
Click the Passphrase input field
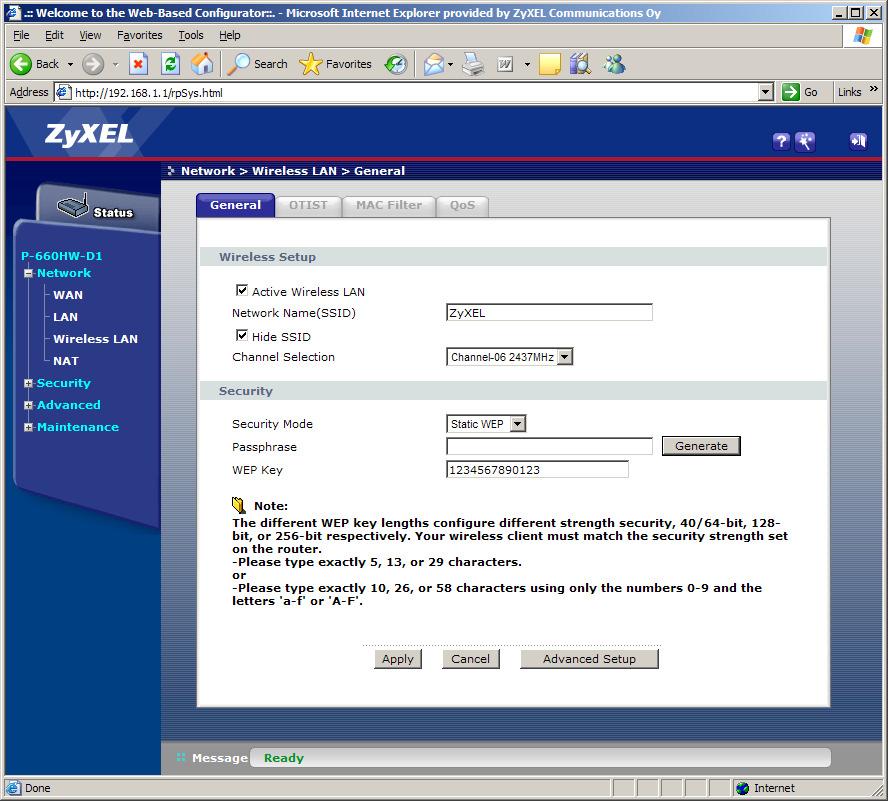click(x=549, y=446)
